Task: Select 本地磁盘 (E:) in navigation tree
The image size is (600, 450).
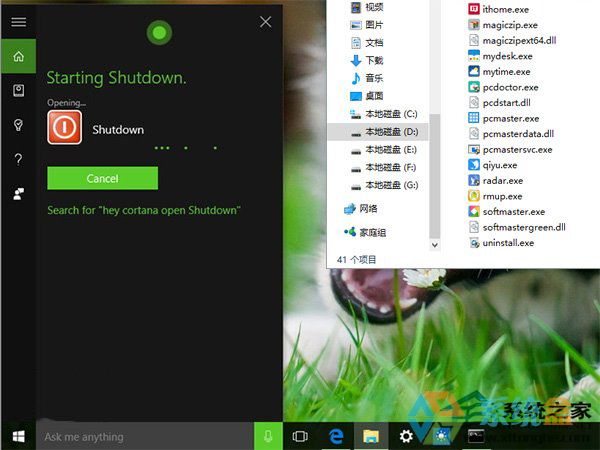Action: coord(384,150)
